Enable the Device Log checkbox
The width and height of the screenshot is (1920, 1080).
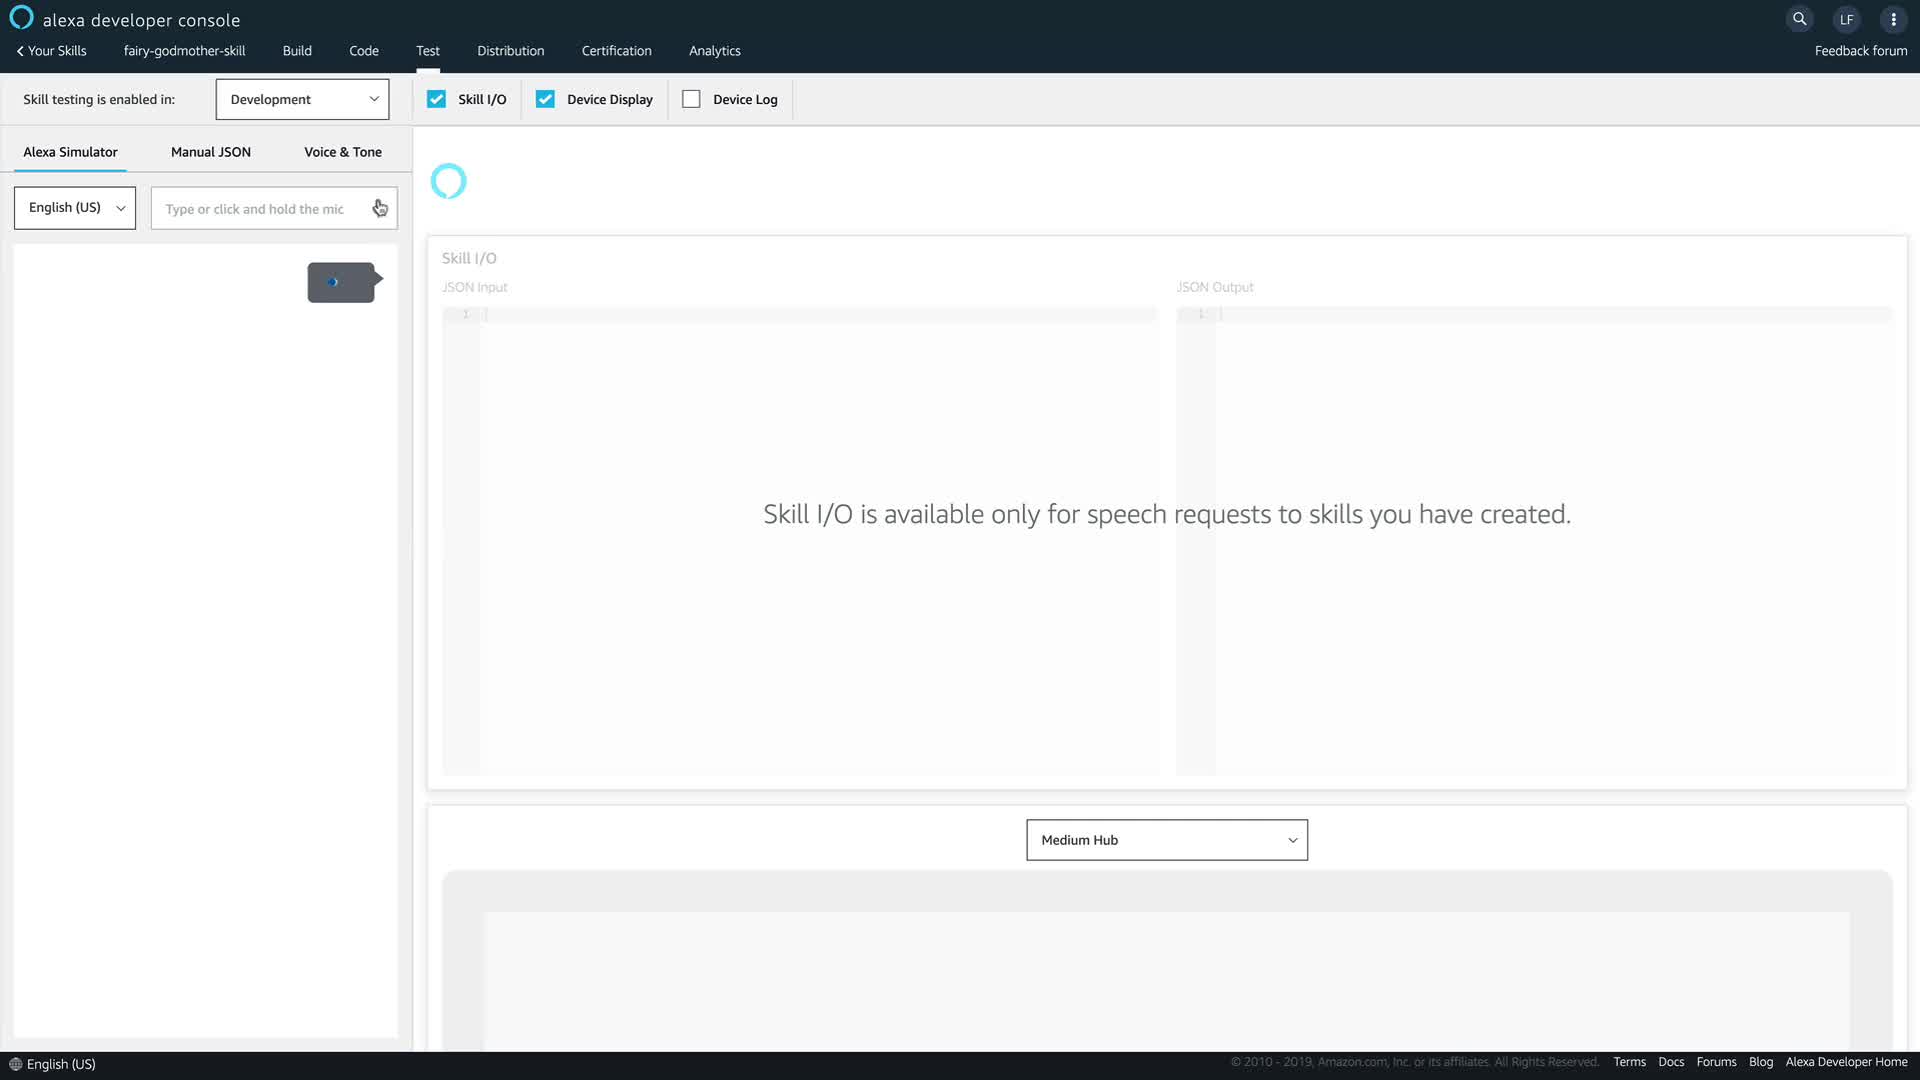pyautogui.click(x=691, y=99)
